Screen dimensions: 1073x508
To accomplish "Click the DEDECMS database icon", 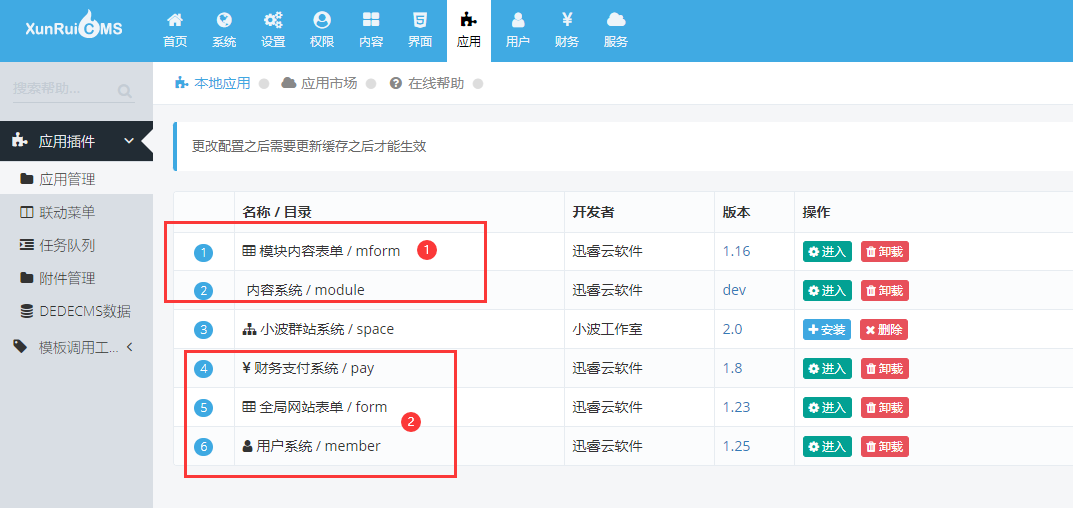I will tap(27, 312).
